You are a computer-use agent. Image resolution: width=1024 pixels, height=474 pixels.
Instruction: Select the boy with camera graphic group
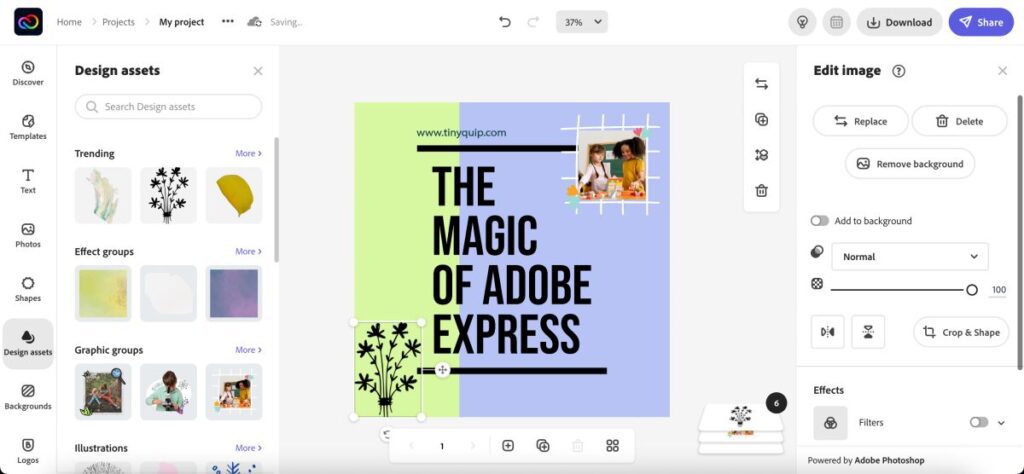point(168,392)
